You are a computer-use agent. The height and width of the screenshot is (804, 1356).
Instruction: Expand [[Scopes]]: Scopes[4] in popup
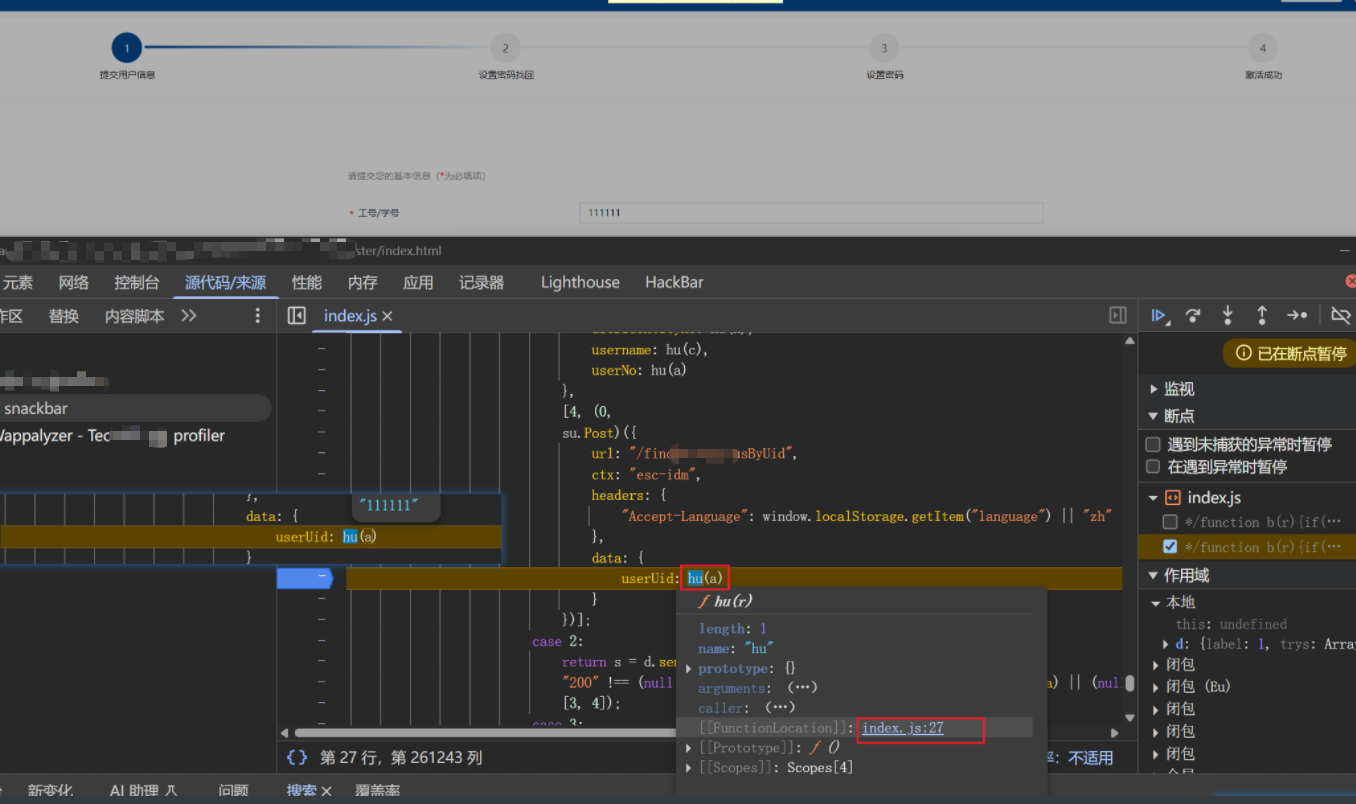point(688,768)
